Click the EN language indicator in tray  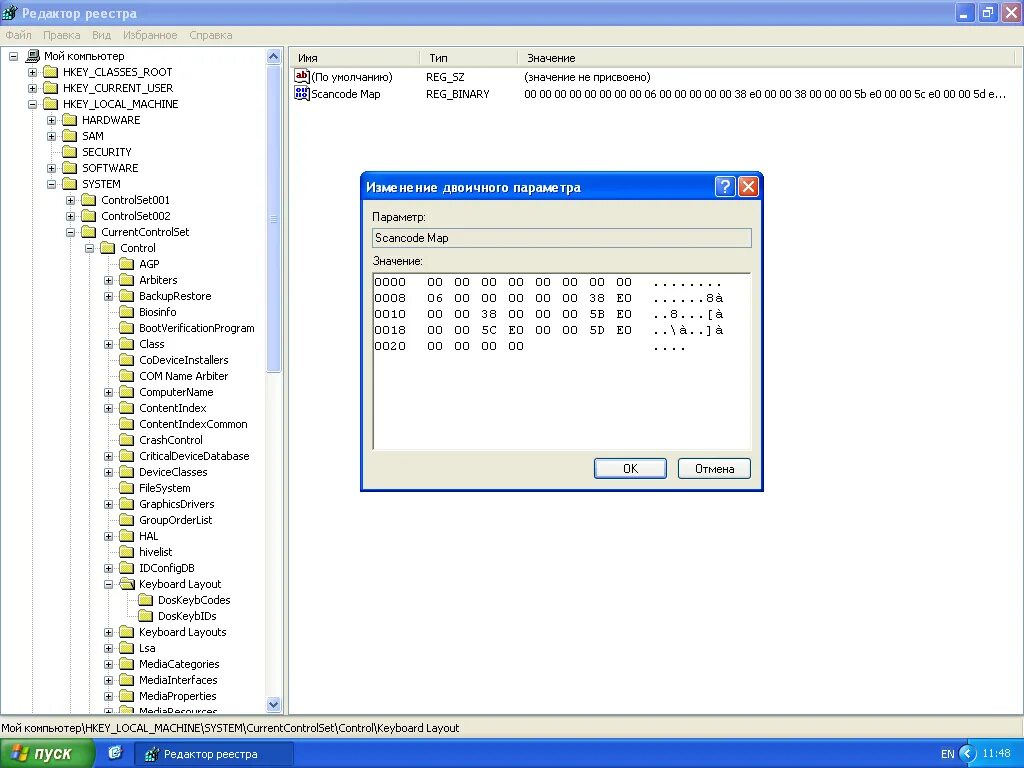[948, 754]
